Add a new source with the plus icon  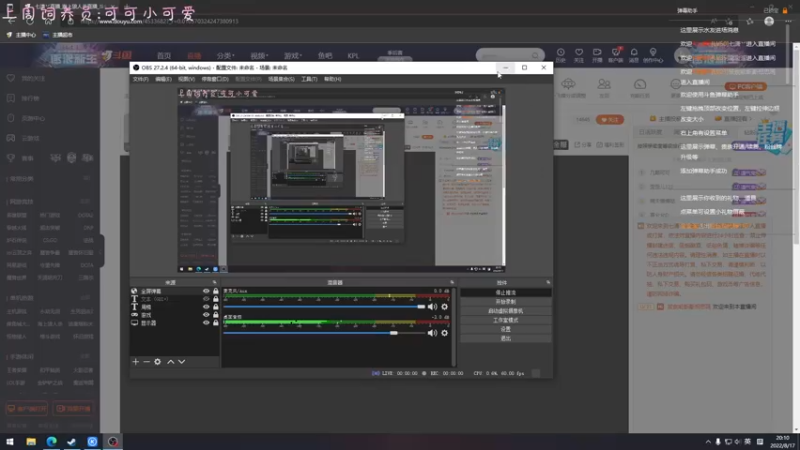(135, 362)
